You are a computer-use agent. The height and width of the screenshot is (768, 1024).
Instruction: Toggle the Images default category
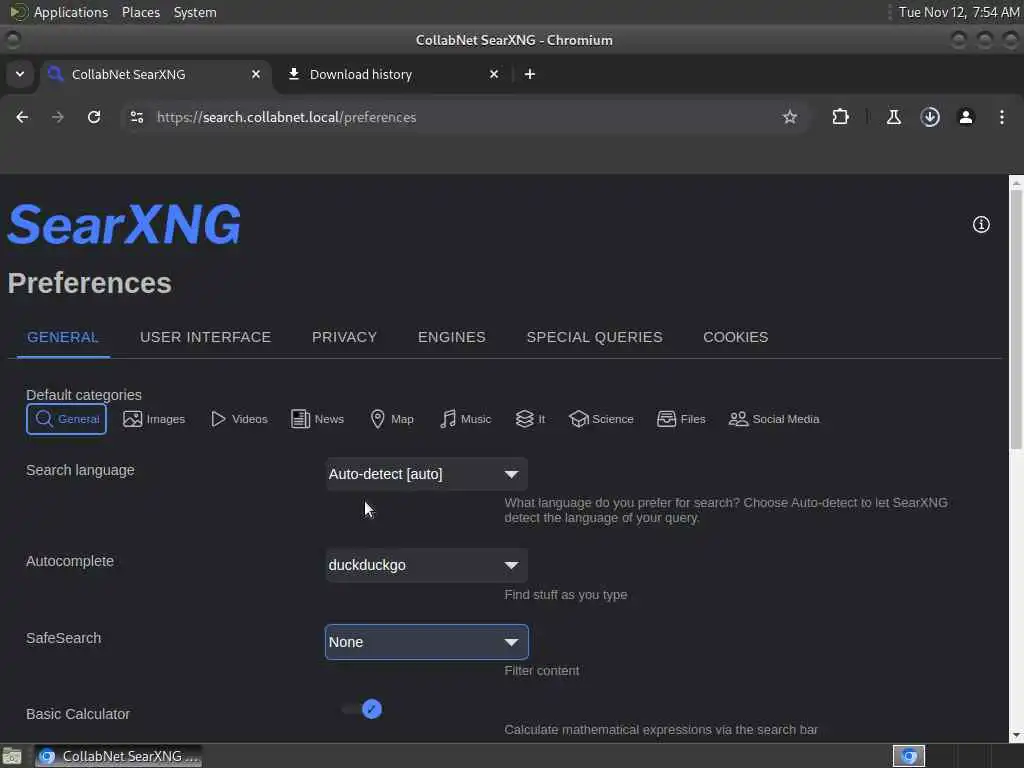tap(154, 419)
